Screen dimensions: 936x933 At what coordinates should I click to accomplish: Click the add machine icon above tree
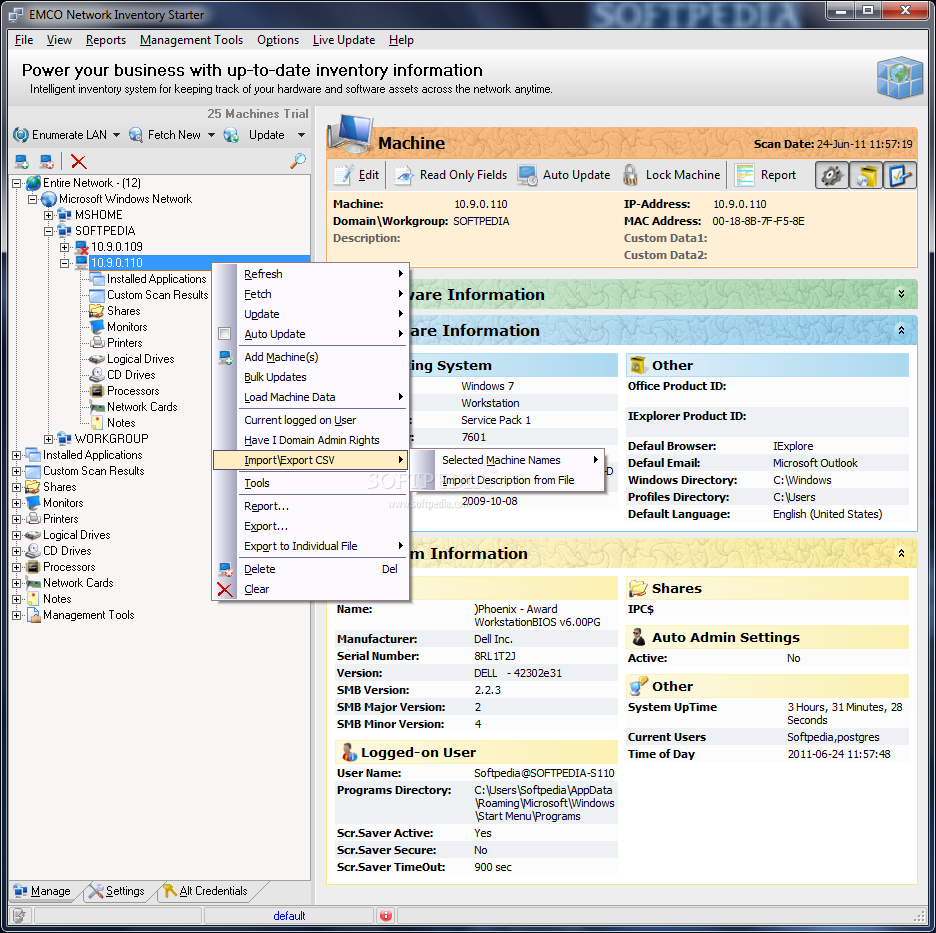(x=22, y=161)
